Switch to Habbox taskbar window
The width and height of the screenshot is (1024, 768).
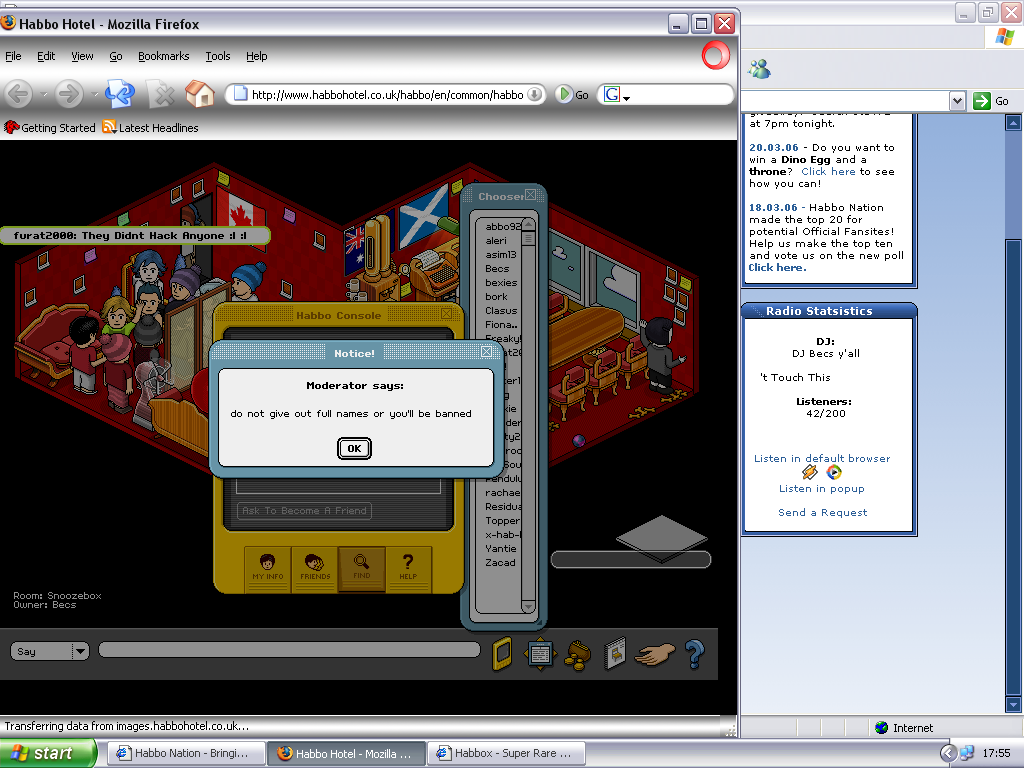505,753
